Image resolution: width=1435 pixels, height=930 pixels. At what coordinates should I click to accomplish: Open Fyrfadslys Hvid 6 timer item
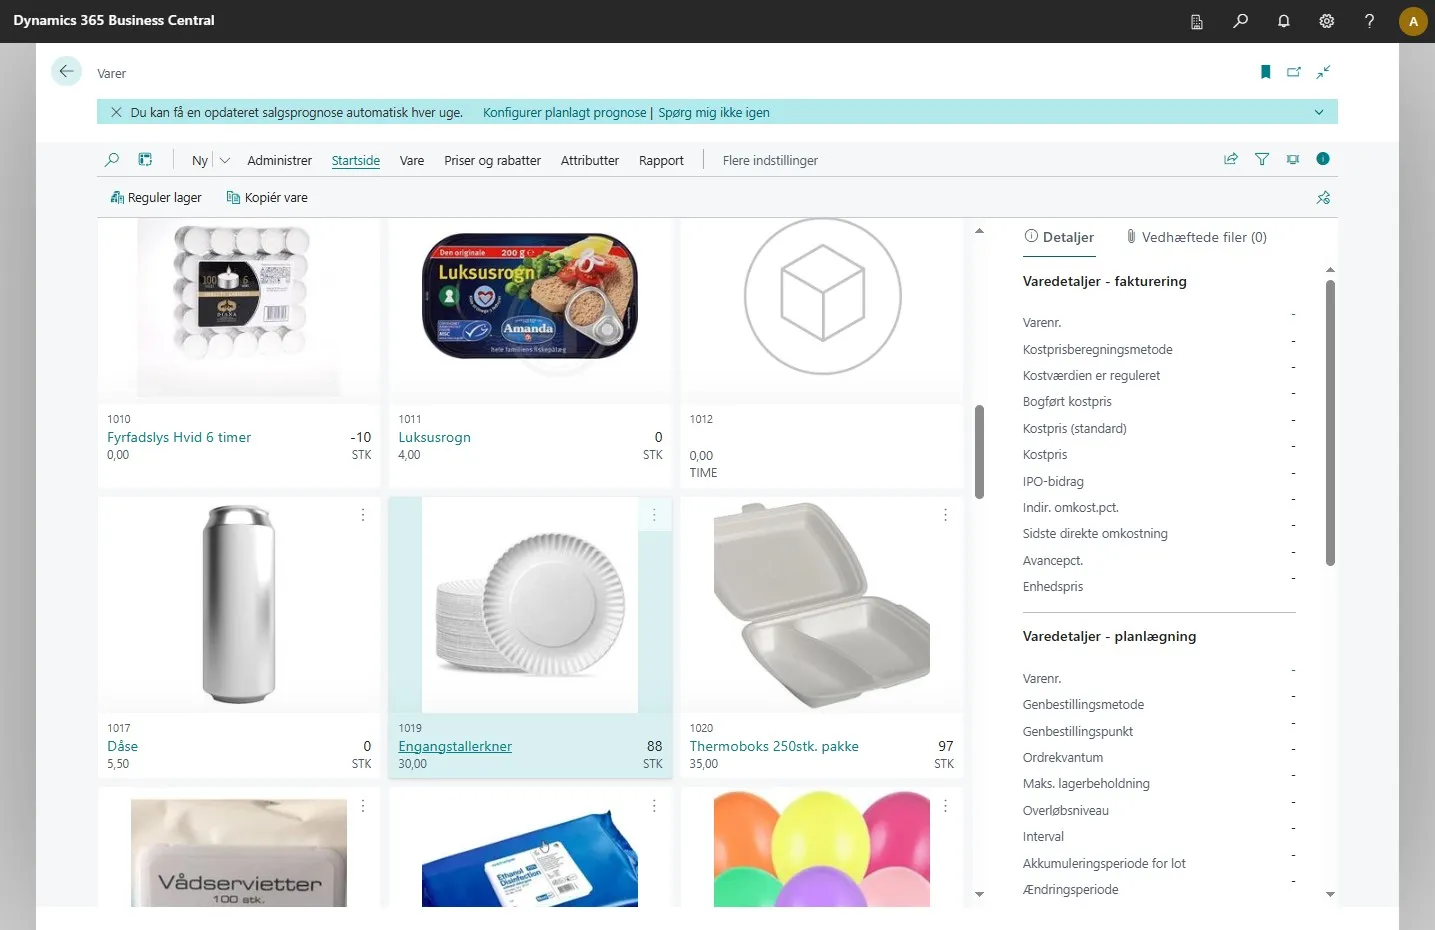click(x=179, y=438)
